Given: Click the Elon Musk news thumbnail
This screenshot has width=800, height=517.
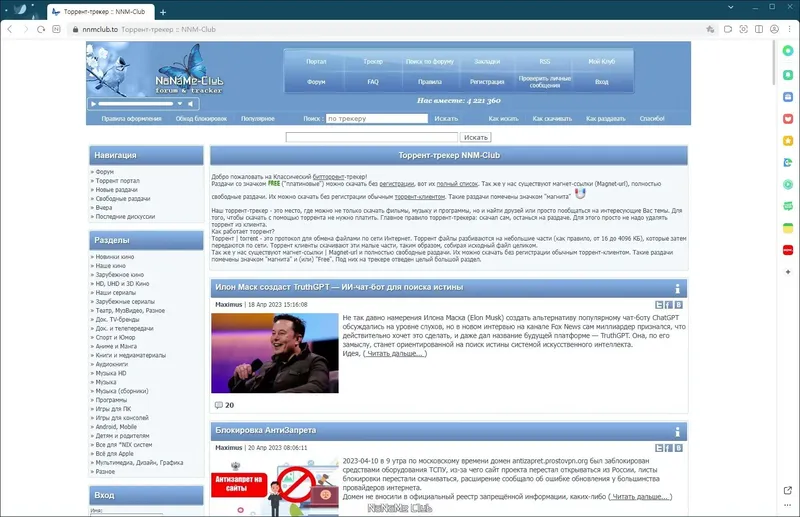Looking at the screenshot, I should [x=274, y=353].
